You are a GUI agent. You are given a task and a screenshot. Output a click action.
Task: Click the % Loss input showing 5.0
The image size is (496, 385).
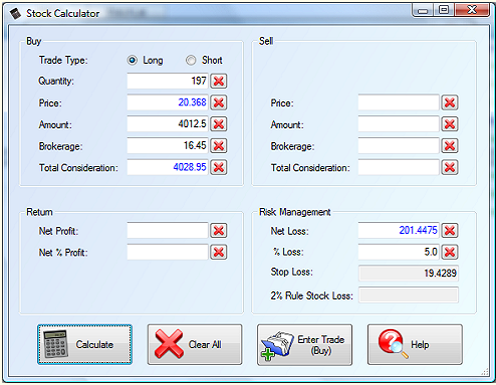[399, 252]
